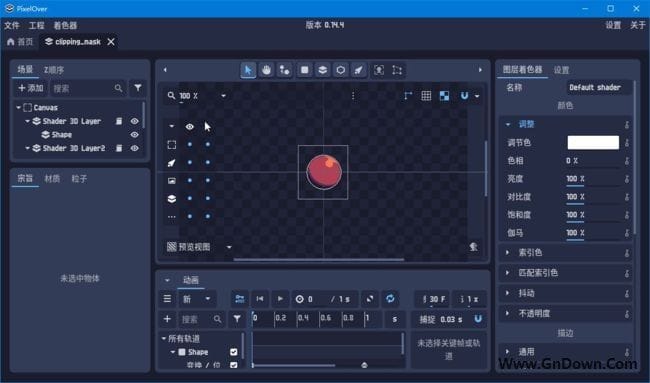Play the animation

click(280, 299)
